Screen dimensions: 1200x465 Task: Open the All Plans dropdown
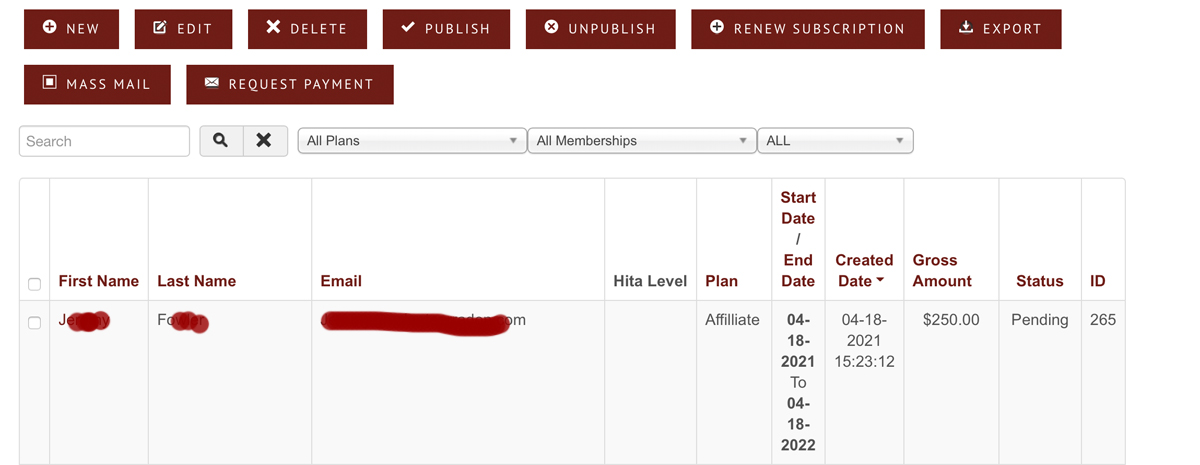[412, 141]
